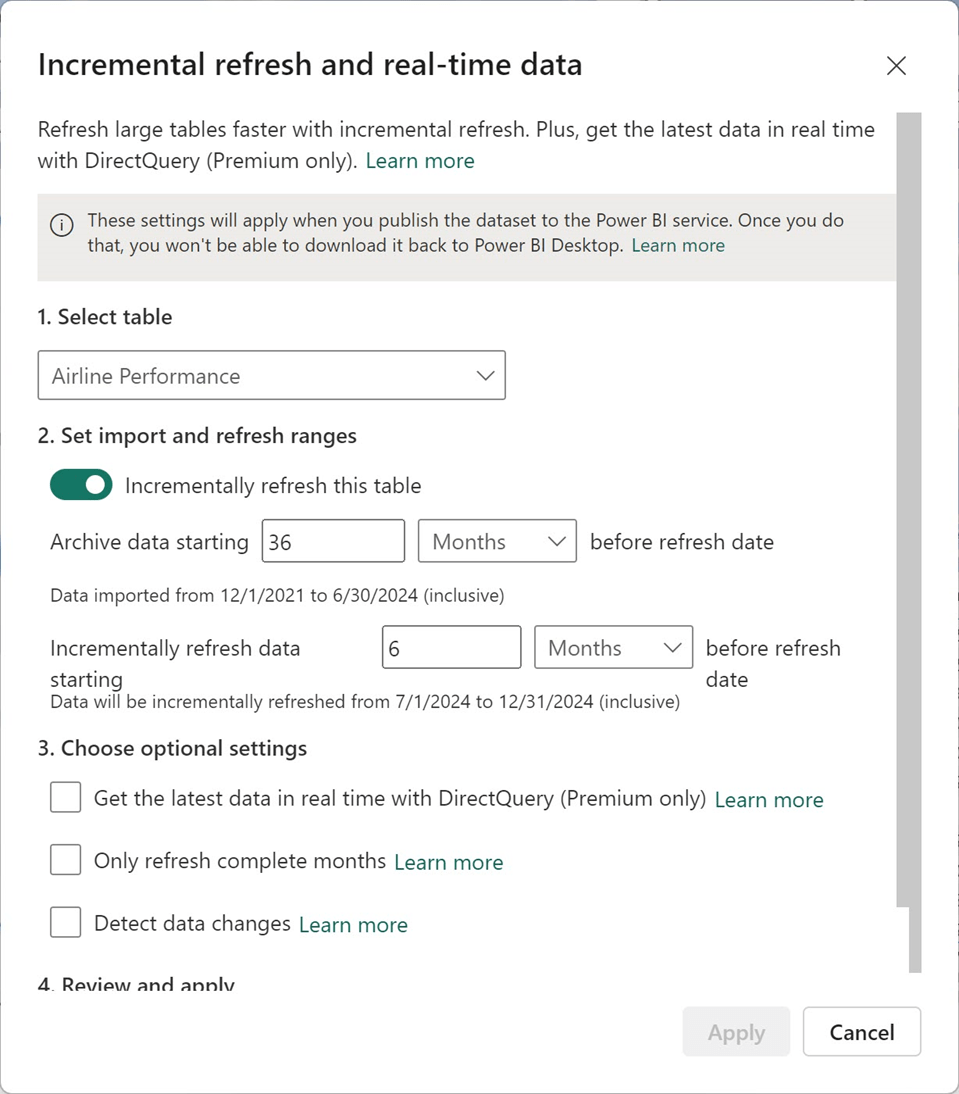Click the '1. Select table' heading
This screenshot has width=959, height=1094.
[105, 317]
